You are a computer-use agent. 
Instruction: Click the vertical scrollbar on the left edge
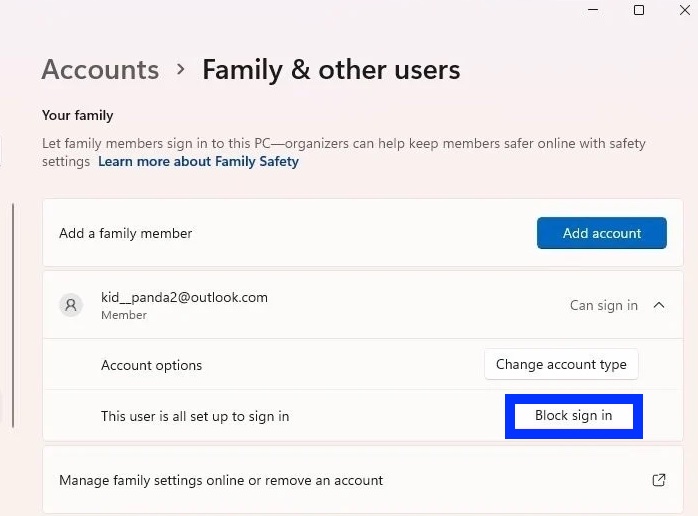click(13, 315)
